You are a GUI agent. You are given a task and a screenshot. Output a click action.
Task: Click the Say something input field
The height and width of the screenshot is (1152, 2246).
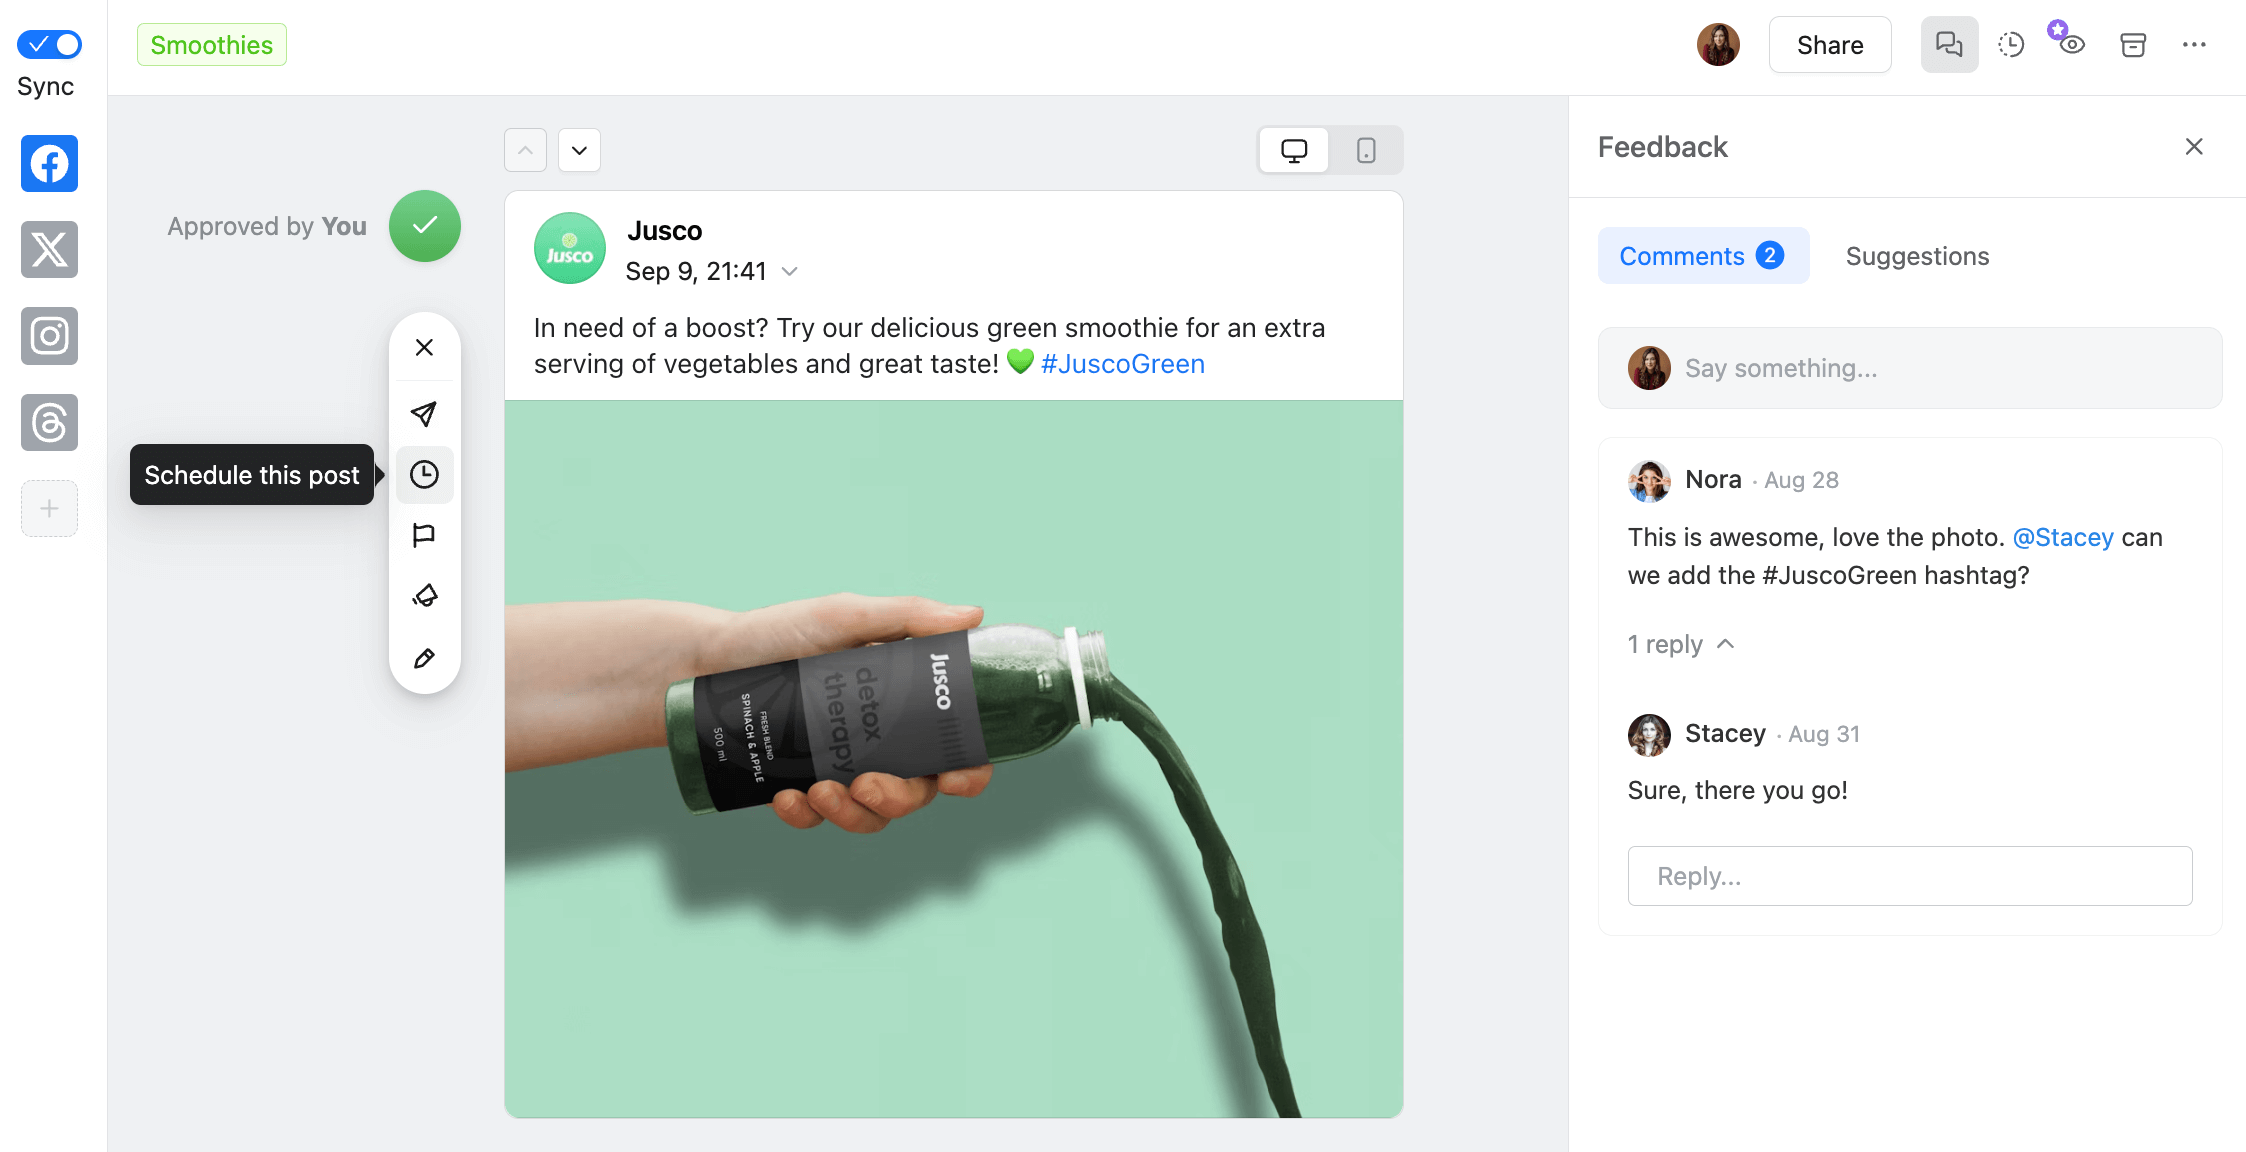click(x=1910, y=369)
